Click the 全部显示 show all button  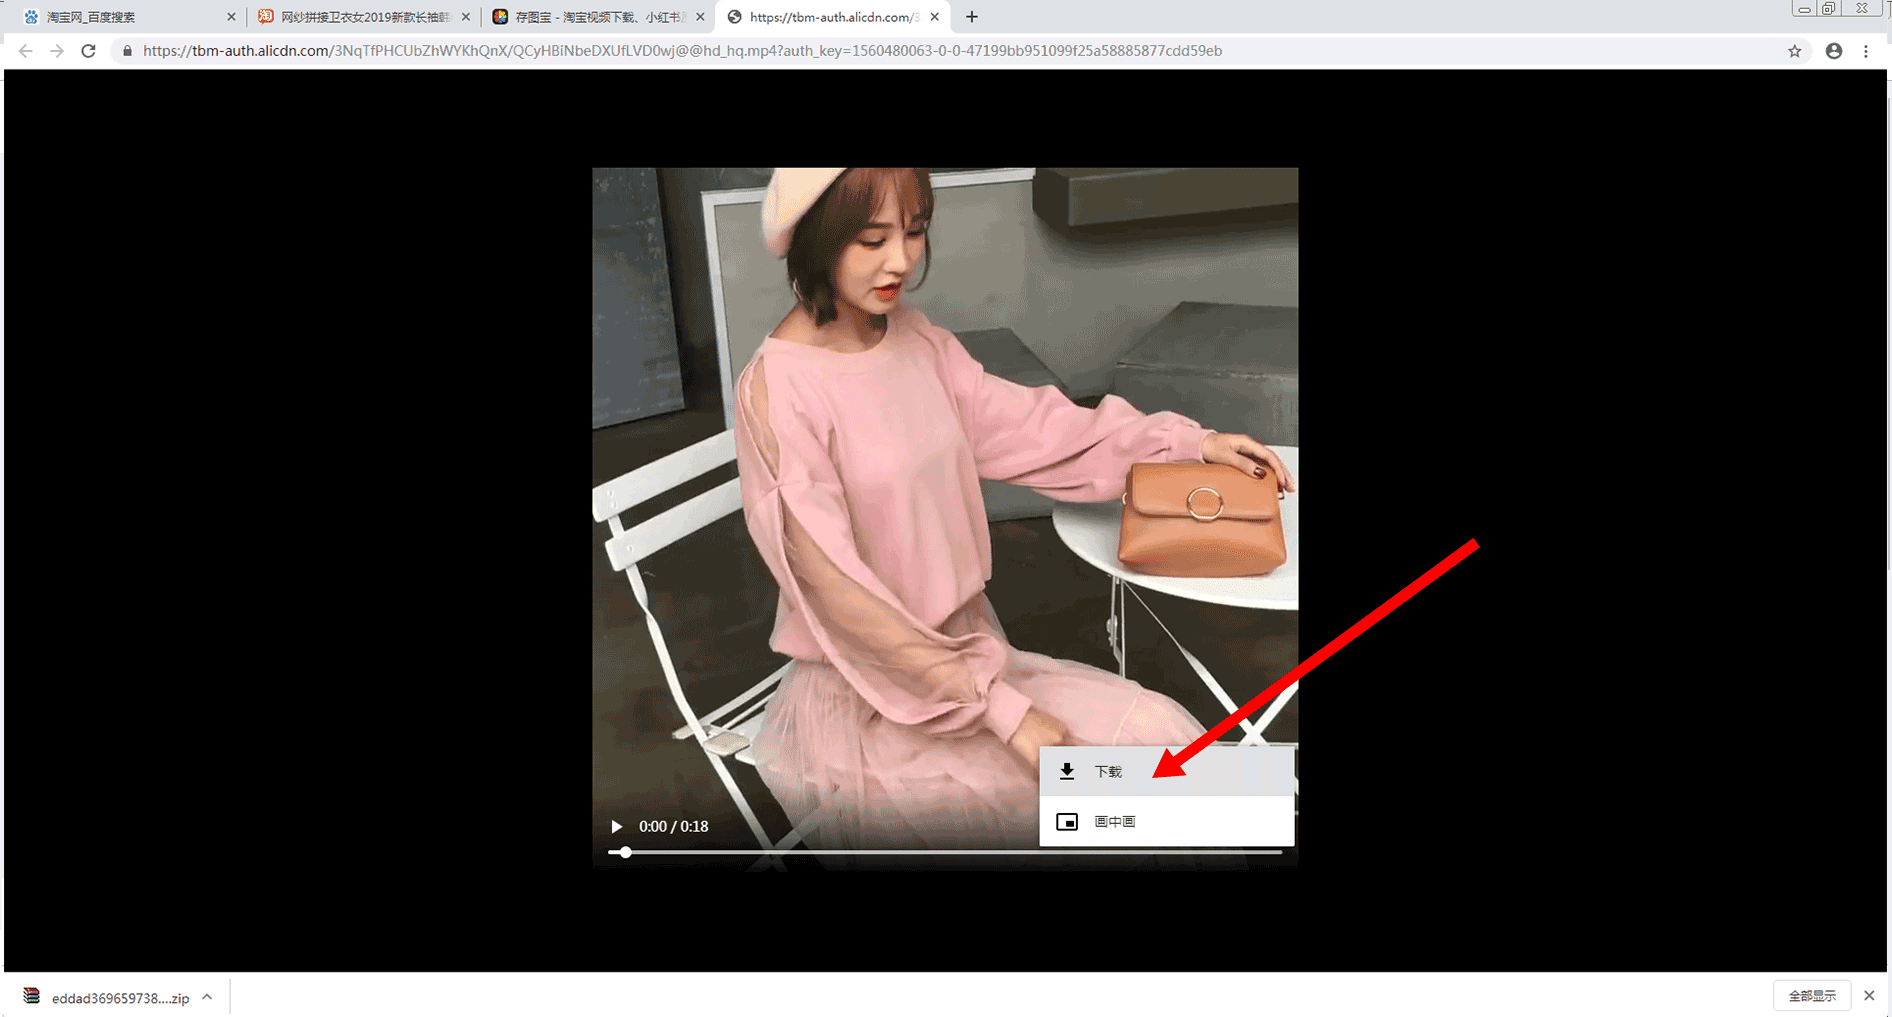point(1811,996)
